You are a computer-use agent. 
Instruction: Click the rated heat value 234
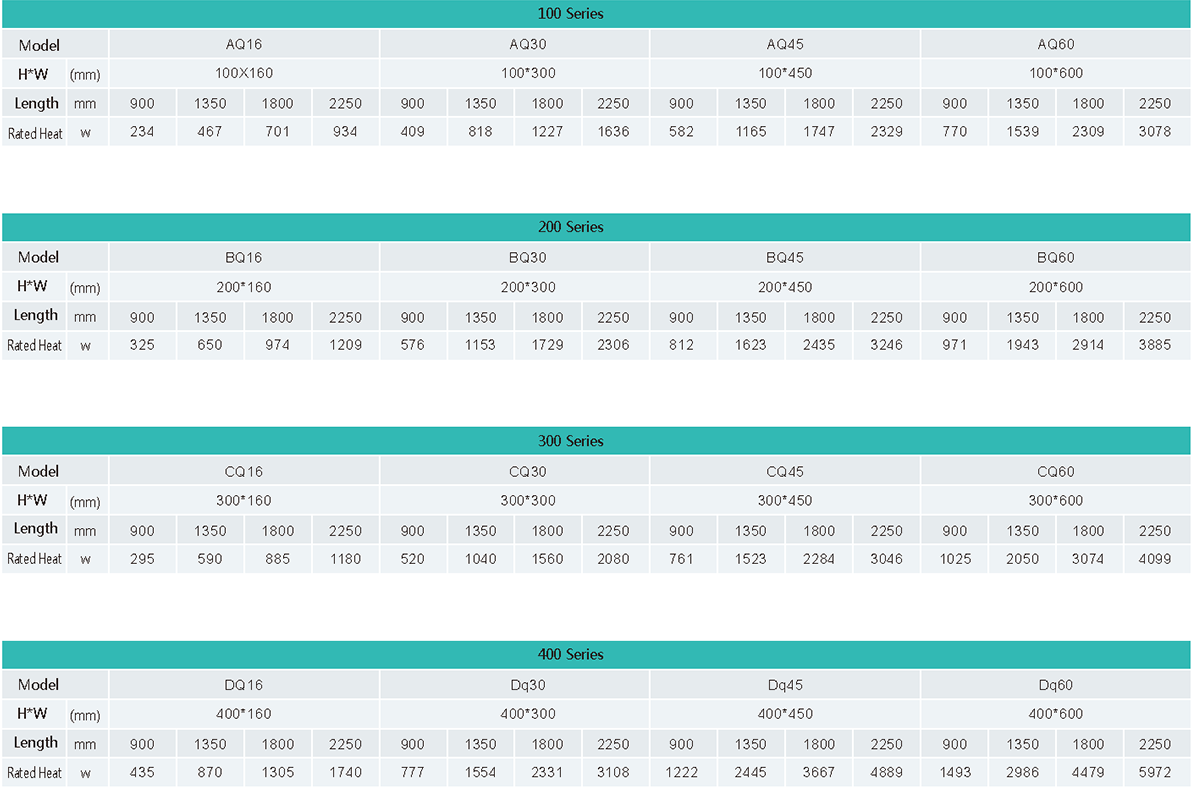pyautogui.click(x=142, y=131)
